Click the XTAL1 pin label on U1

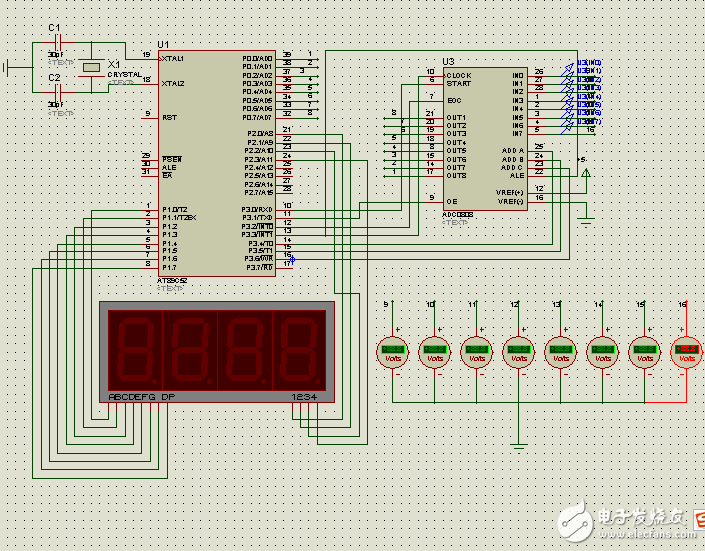[173, 59]
